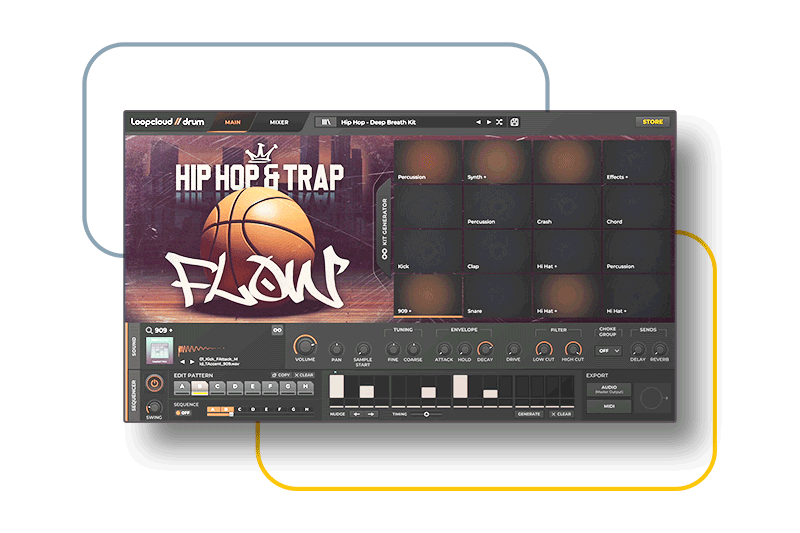Go to the previous kit preset
Viewport: 800px width, 533px height.
coord(477,122)
